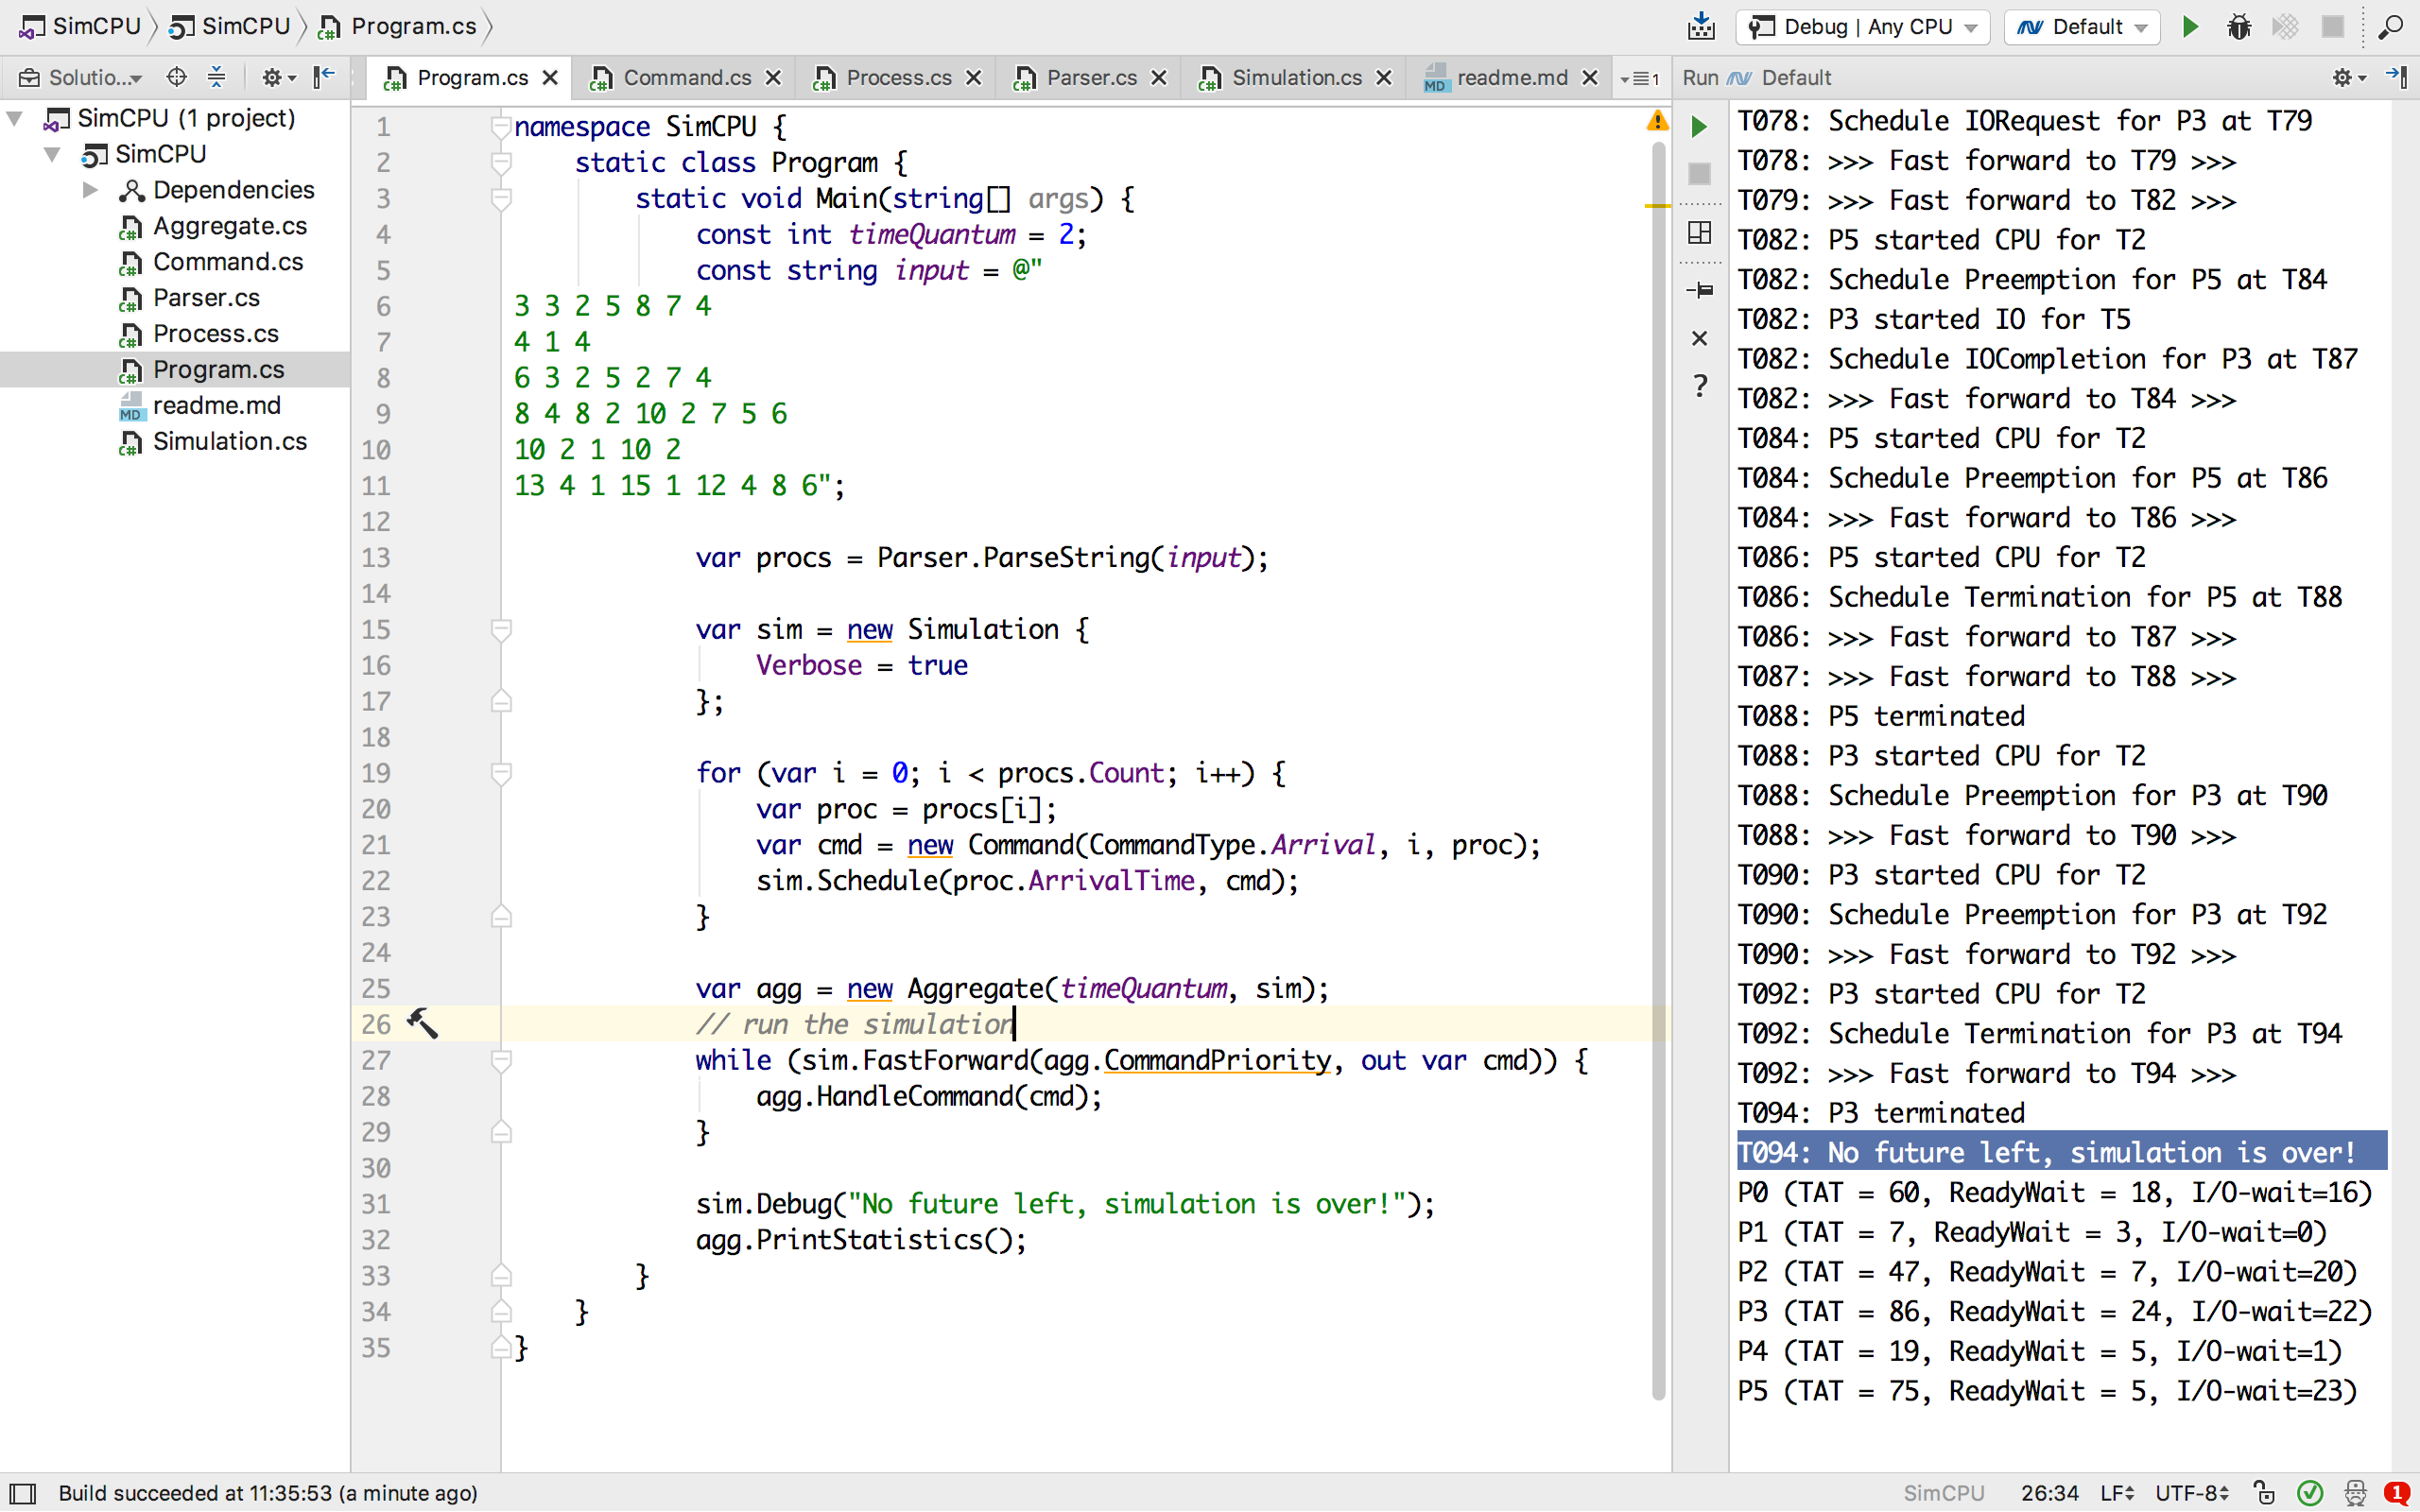Open the Debug | Any CPU configuration dropdown
The height and width of the screenshot is (1512, 2420).
click(1862, 27)
